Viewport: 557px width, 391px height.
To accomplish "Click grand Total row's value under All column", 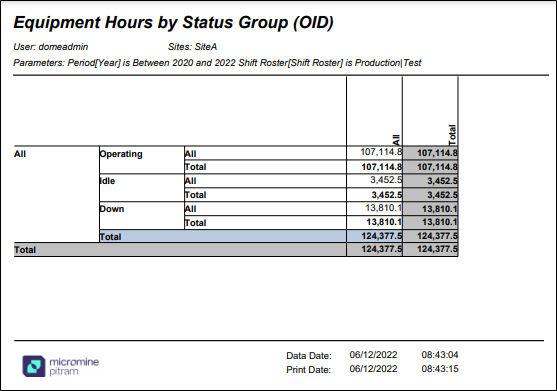I will click(x=382, y=249).
